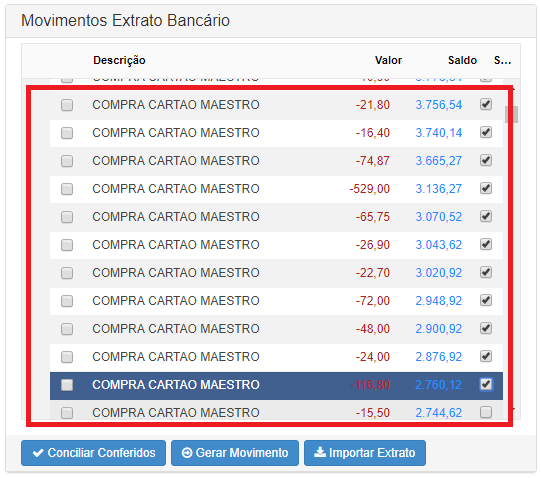Click the Conciliar Conferidos button
541x478 pixels.
[94, 453]
